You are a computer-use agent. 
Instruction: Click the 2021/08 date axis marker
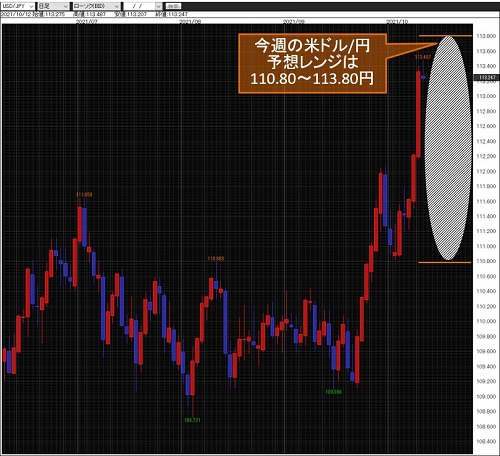190,22
